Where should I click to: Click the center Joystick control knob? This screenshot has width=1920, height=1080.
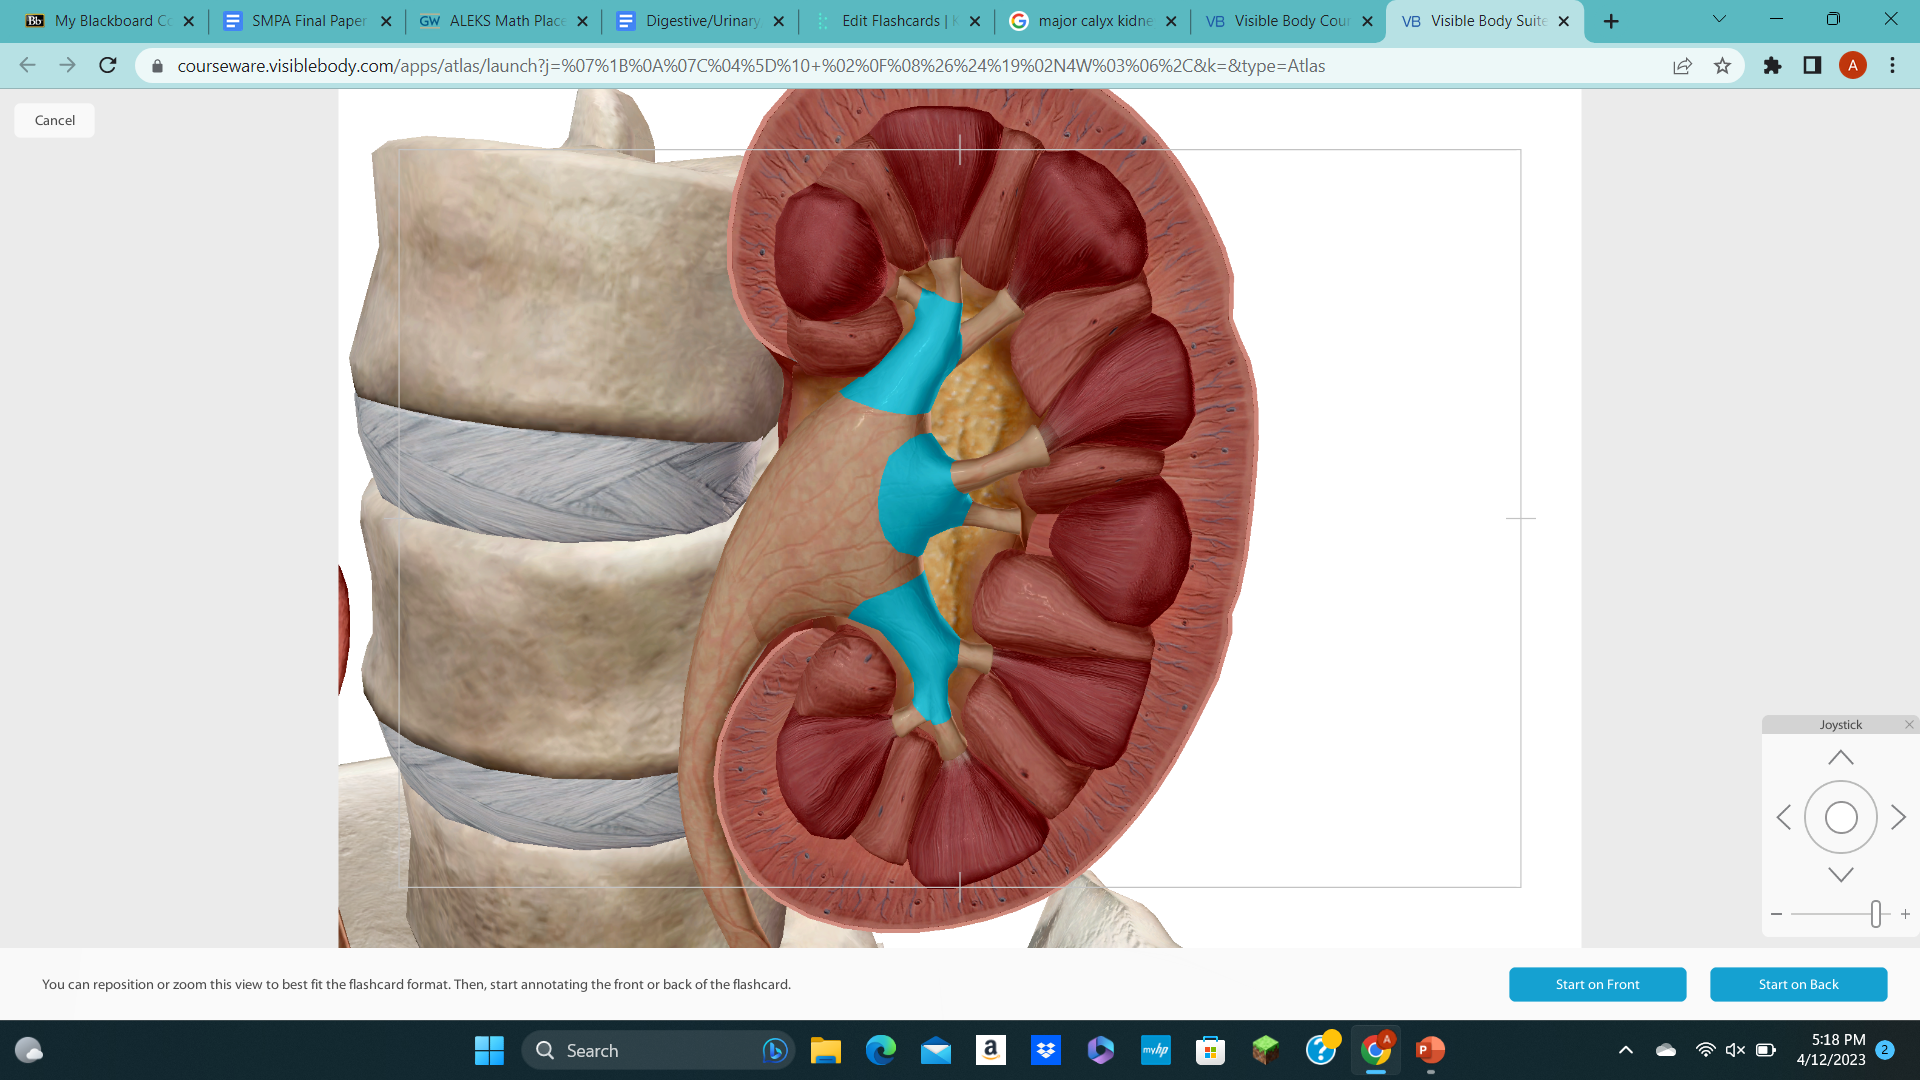tap(1841, 817)
